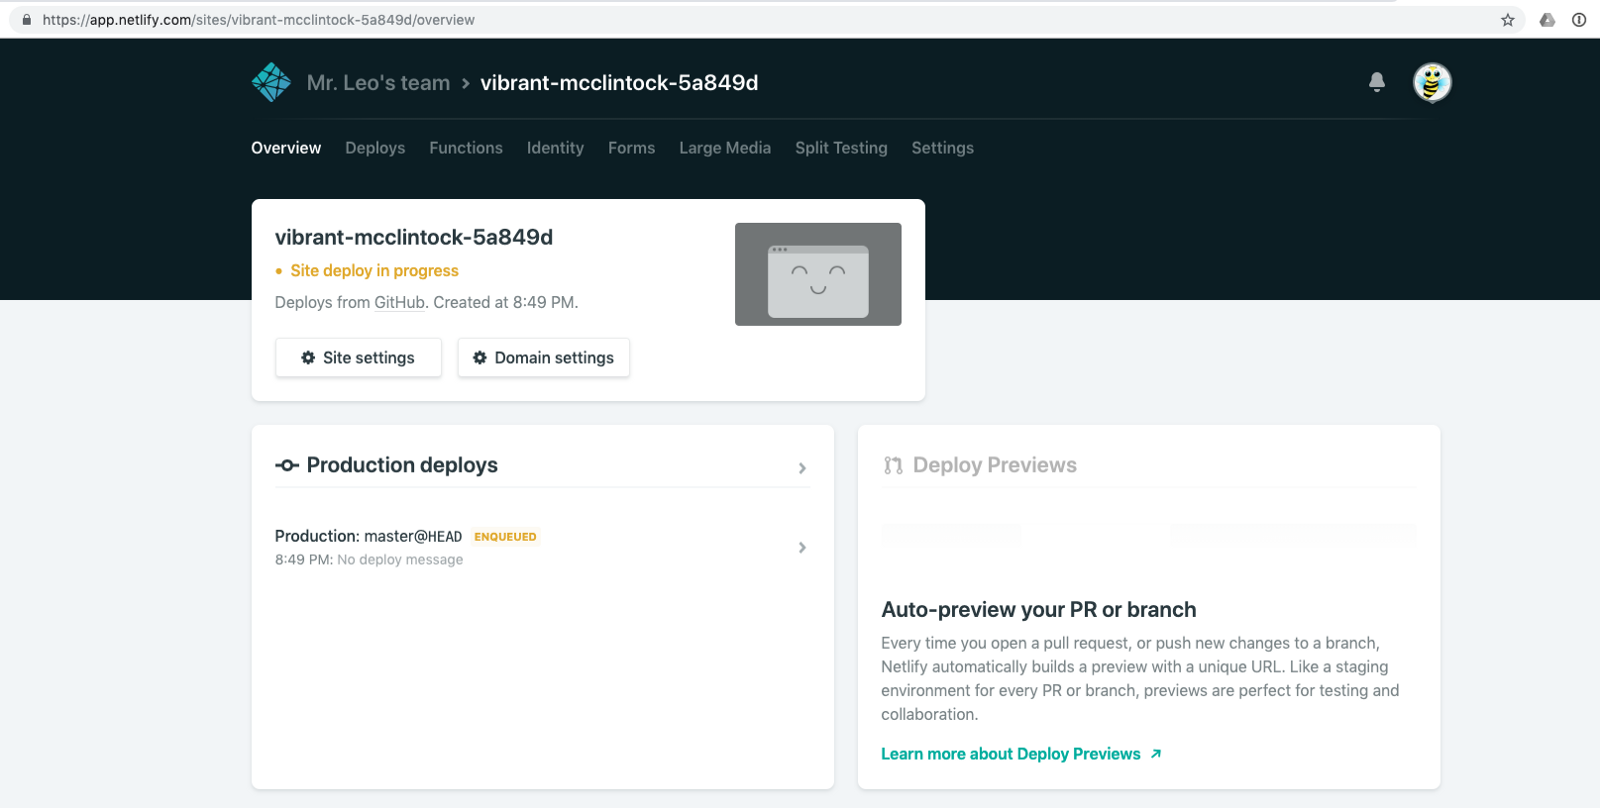Screen dimensions: 1600x808
Task: Open the notifications bell
Action: 1377,82
